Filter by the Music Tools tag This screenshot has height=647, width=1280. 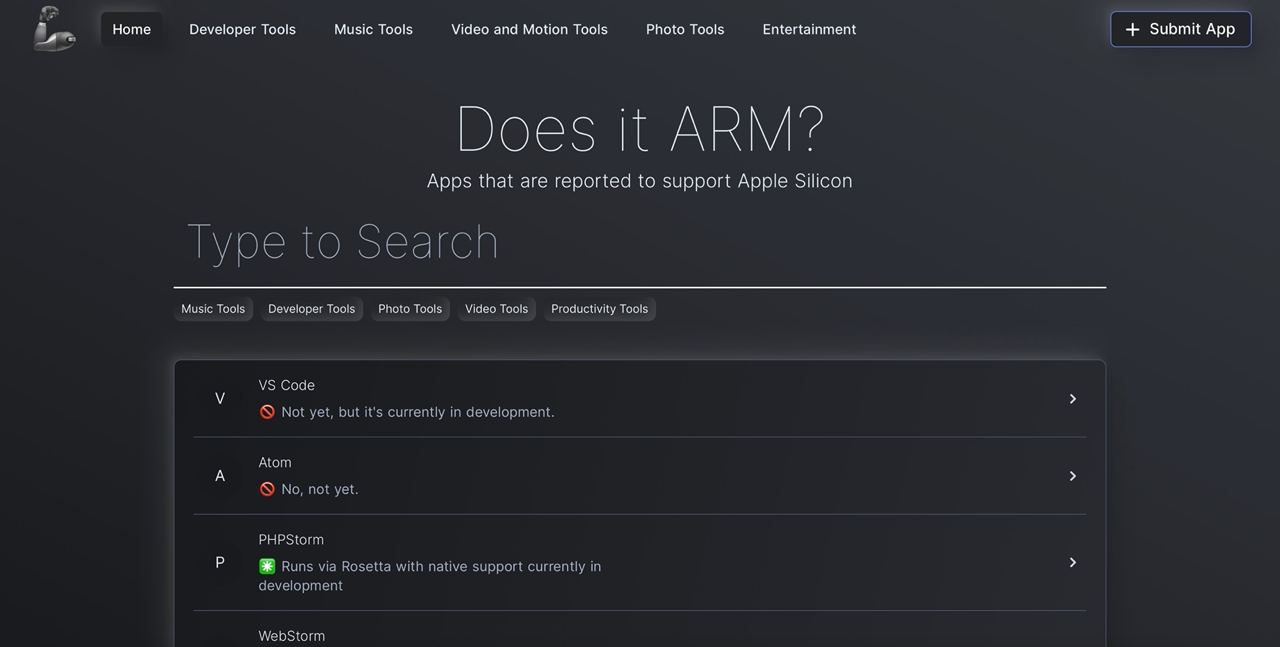tap(213, 309)
